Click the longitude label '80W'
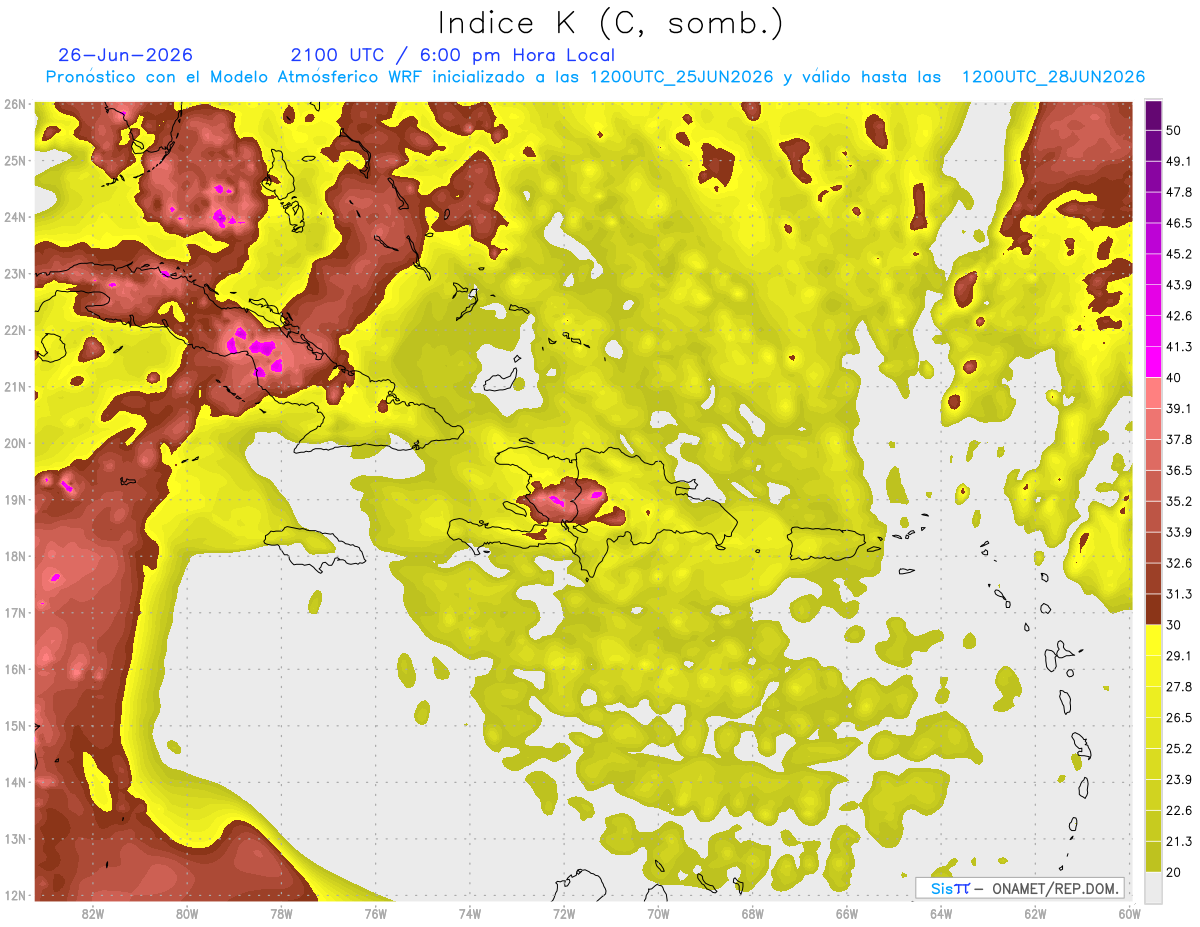The height and width of the screenshot is (927, 1200). coord(187,913)
